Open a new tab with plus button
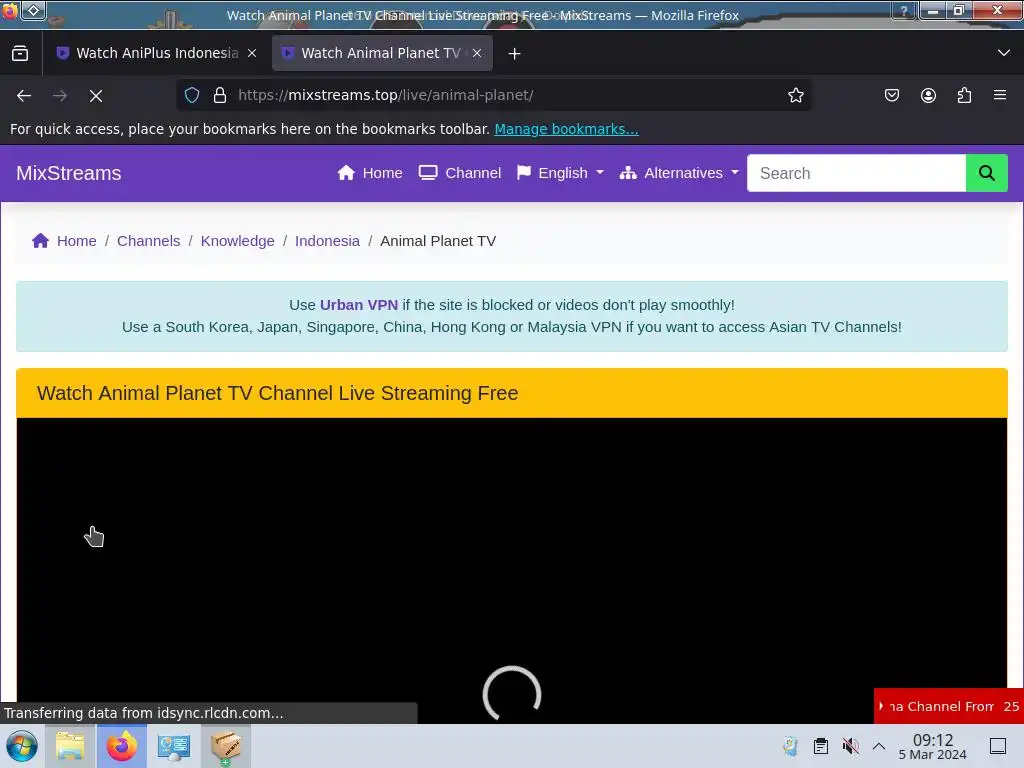This screenshot has height=768, width=1024. pyautogui.click(x=515, y=54)
